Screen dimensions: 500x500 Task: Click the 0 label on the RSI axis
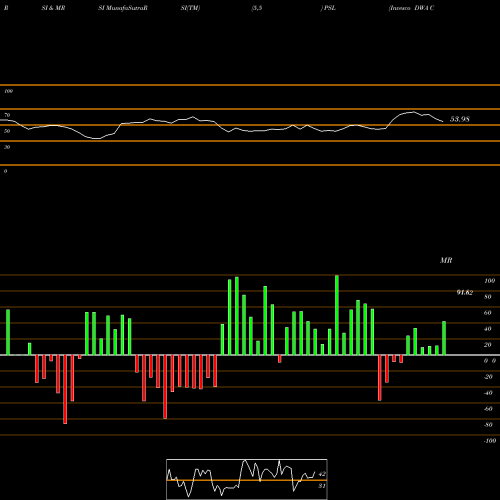coord(5,171)
